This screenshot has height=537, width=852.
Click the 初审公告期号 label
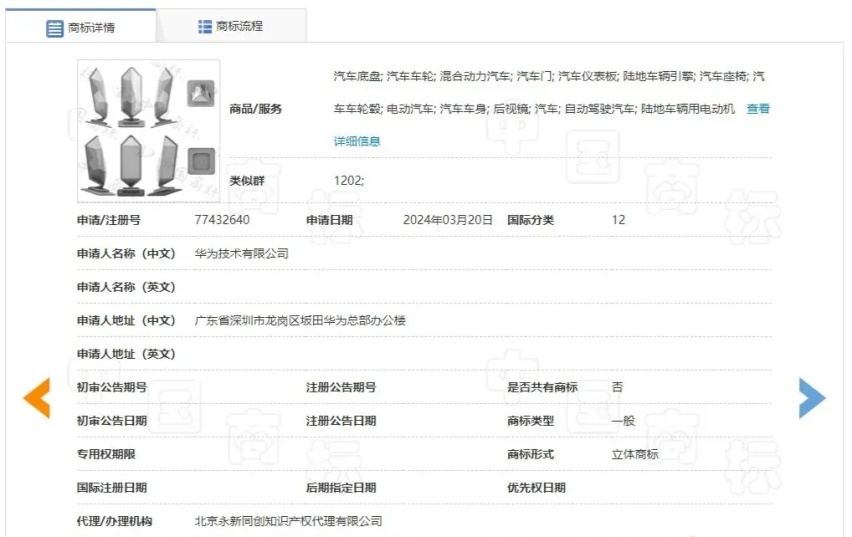pos(112,387)
